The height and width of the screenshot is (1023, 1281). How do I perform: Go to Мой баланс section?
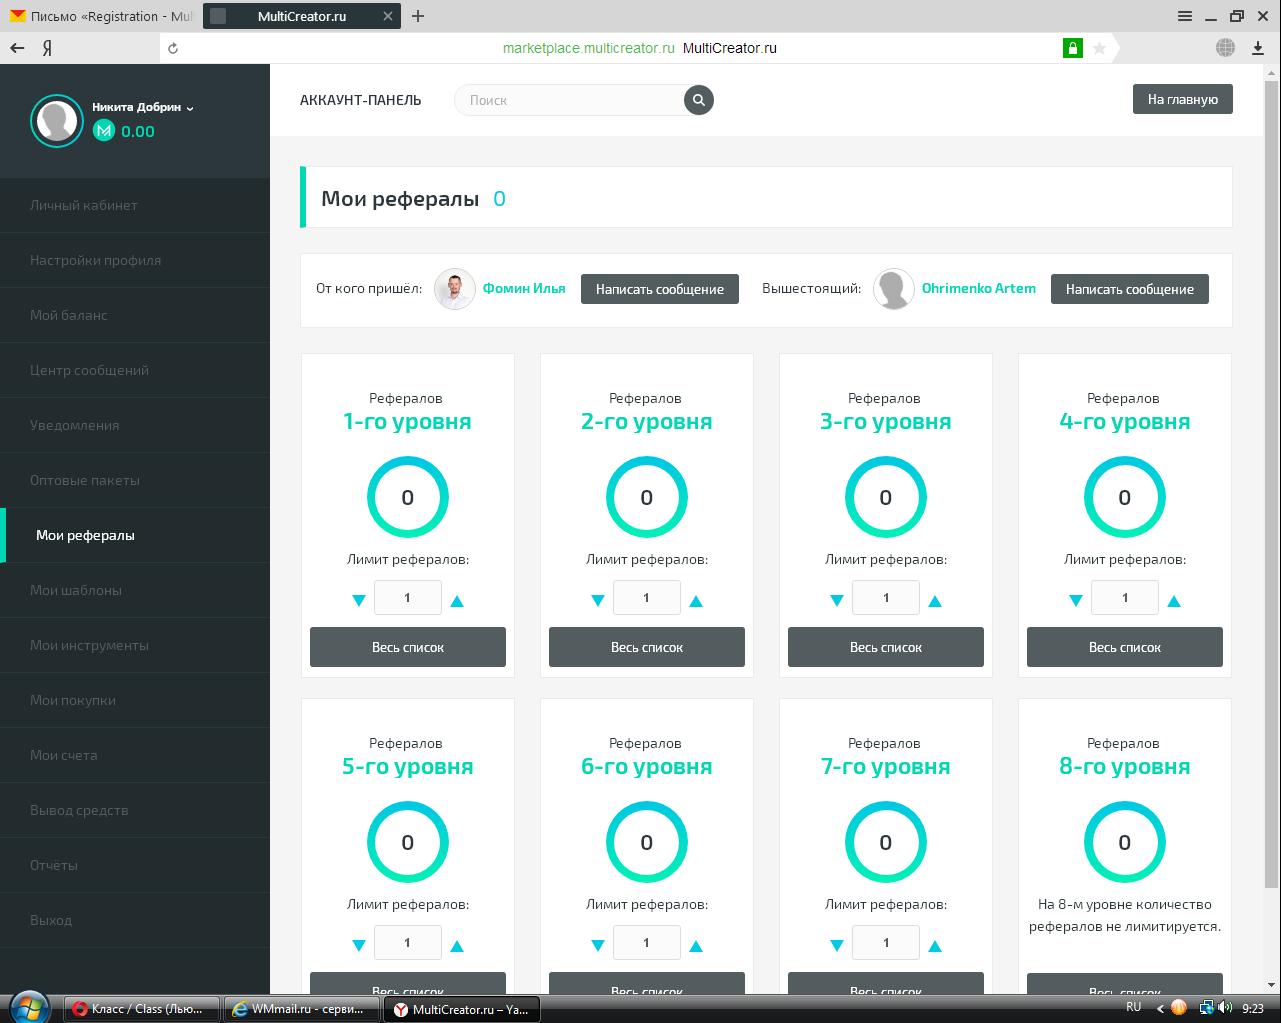(x=135, y=315)
